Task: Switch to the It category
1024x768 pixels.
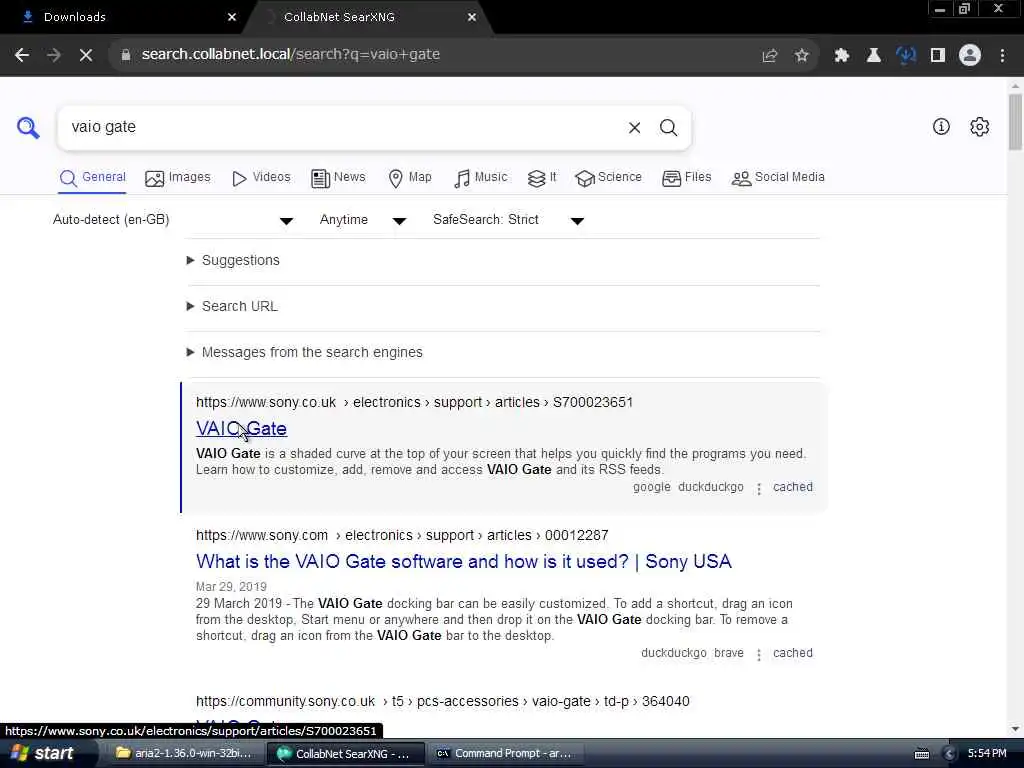Action: [542, 178]
